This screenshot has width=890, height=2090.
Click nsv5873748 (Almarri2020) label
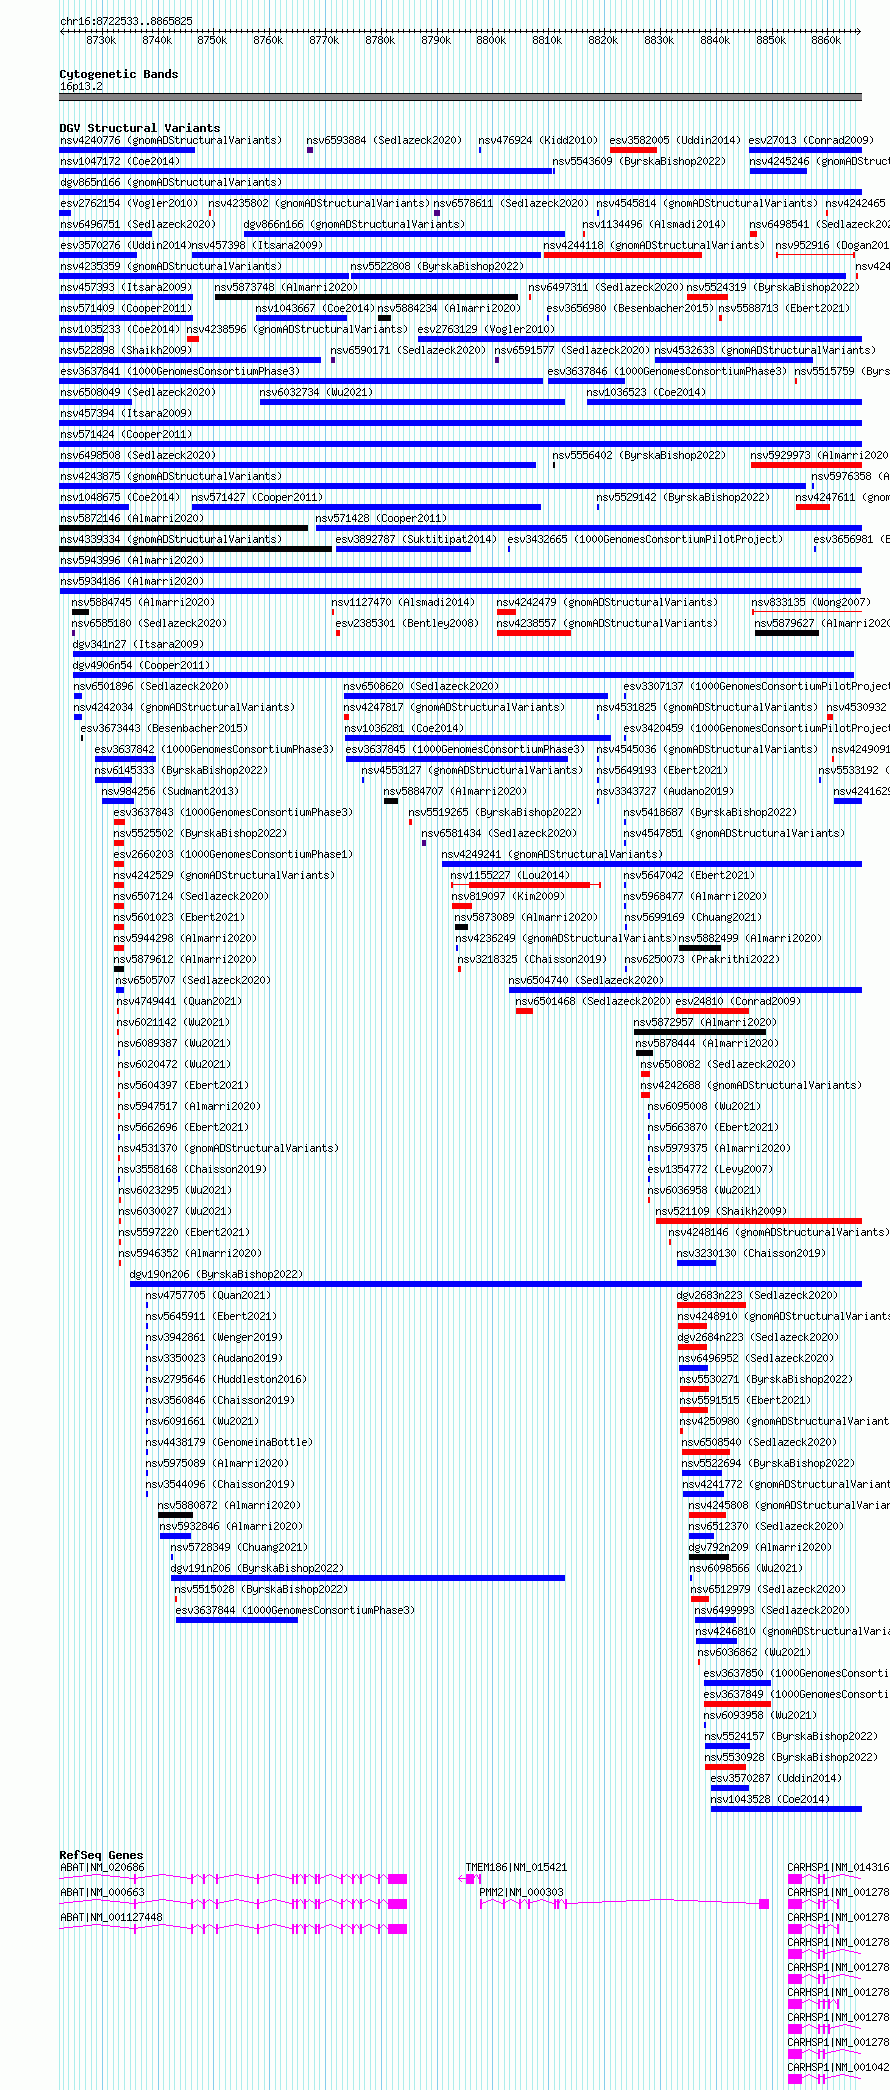coord(286,287)
